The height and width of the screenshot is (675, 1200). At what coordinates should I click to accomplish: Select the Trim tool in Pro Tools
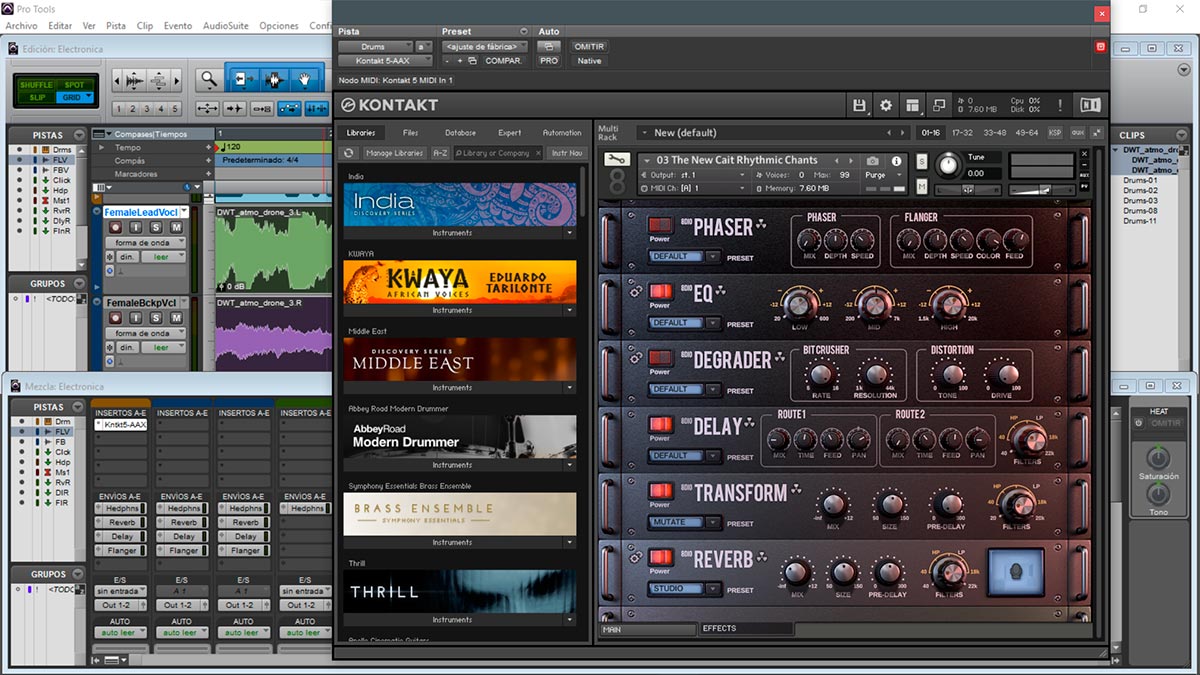tap(243, 79)
